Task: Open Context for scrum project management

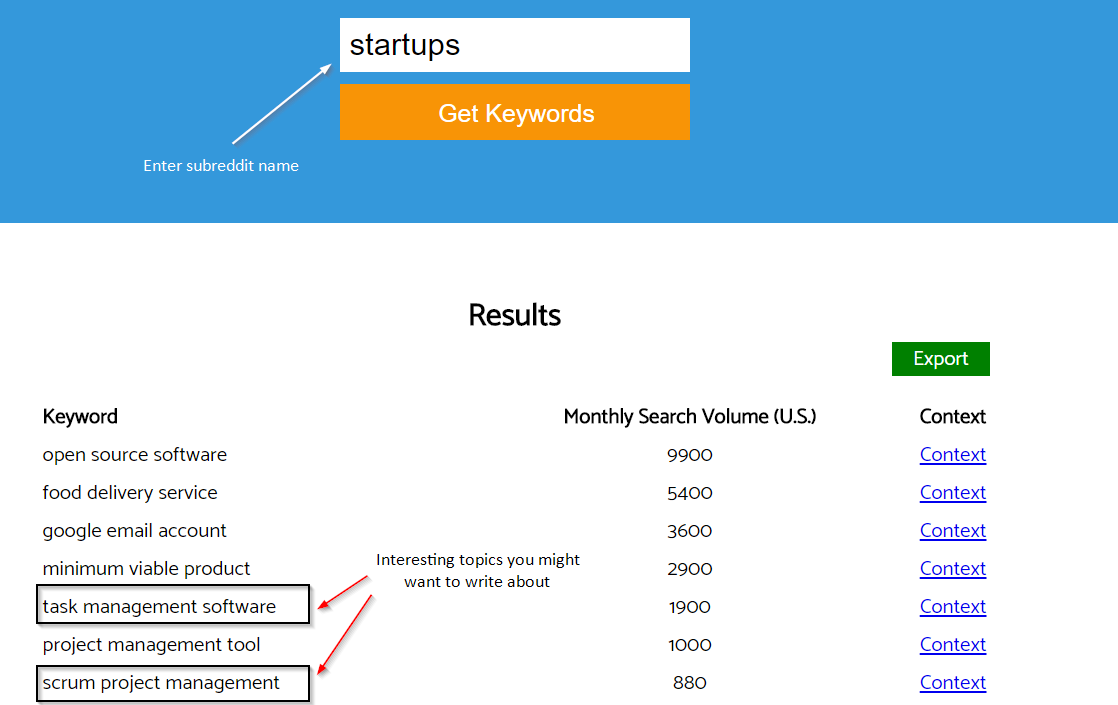Action: click(x=951, y=682)
